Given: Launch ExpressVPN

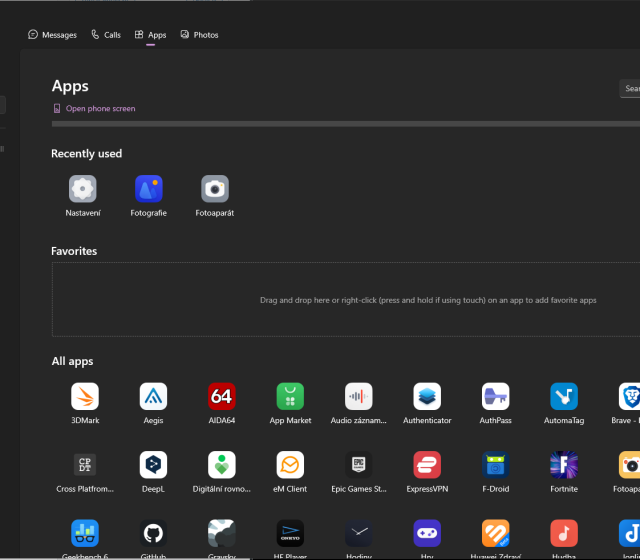Looking at the screenshot, I should click(x=427, y=465).
